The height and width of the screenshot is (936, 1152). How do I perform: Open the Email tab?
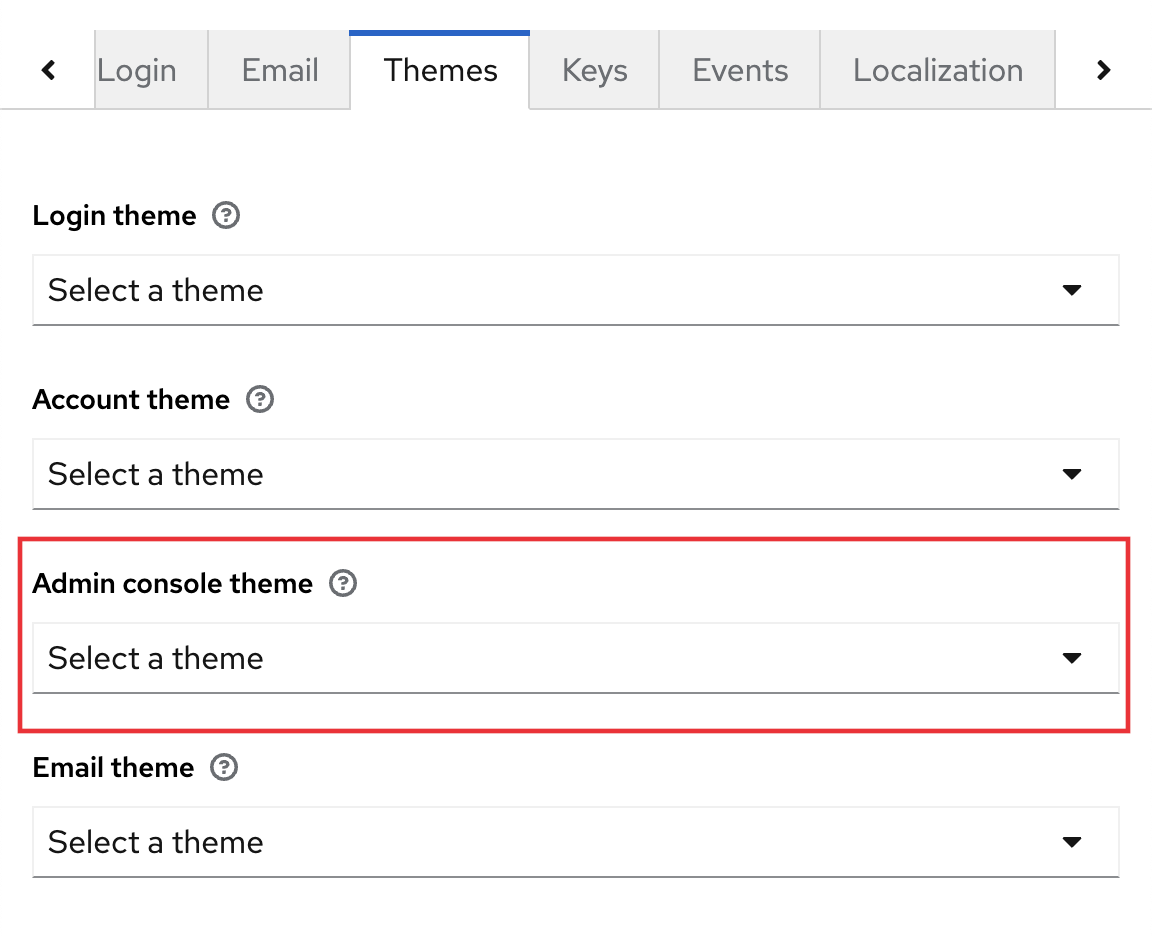point(279,70)
